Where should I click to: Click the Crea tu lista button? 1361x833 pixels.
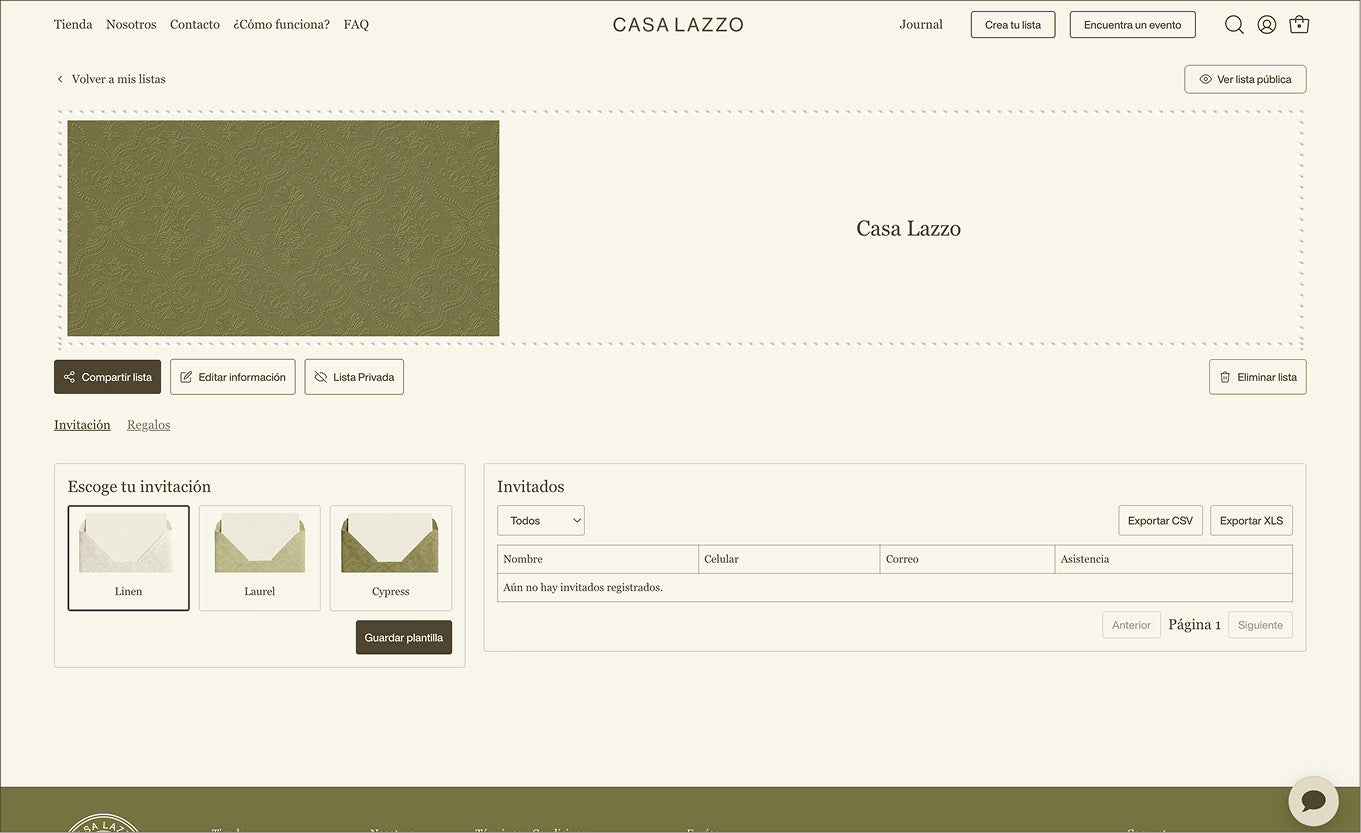(x=1013, y=25)
